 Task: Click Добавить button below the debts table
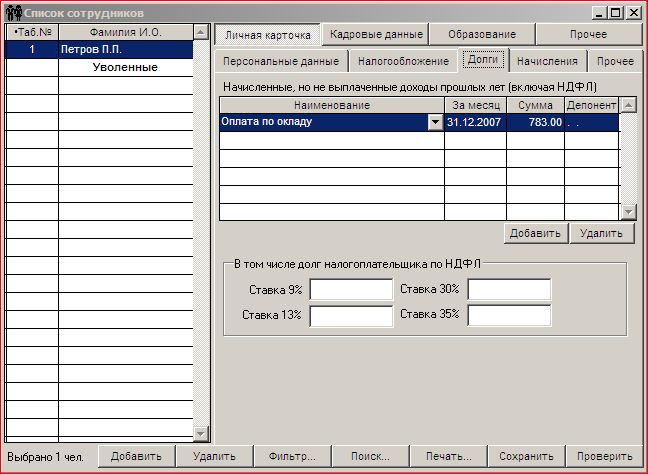click(535, 234)
